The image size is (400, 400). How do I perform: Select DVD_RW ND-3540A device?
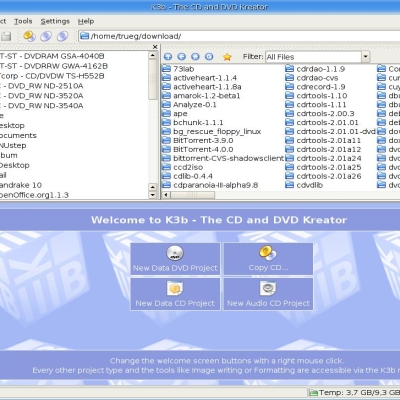coord(42,106)
